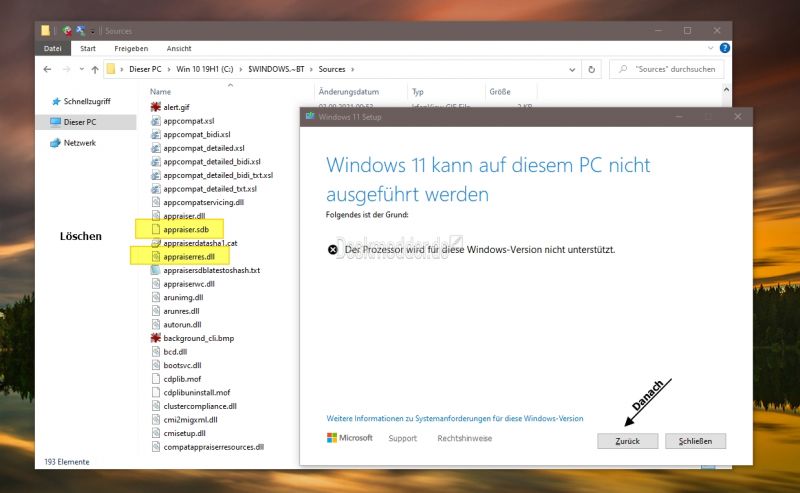
Task: Go up one folder level
Action: (95, 69)
